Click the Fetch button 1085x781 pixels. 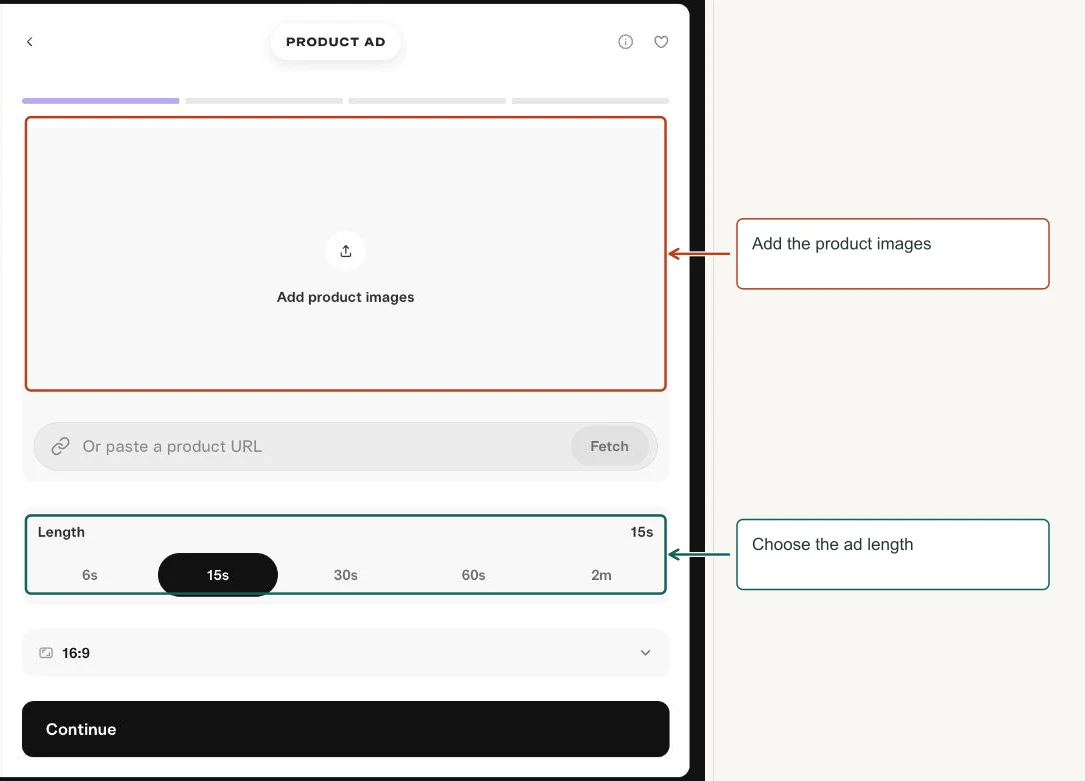click(x=610, y=446)
